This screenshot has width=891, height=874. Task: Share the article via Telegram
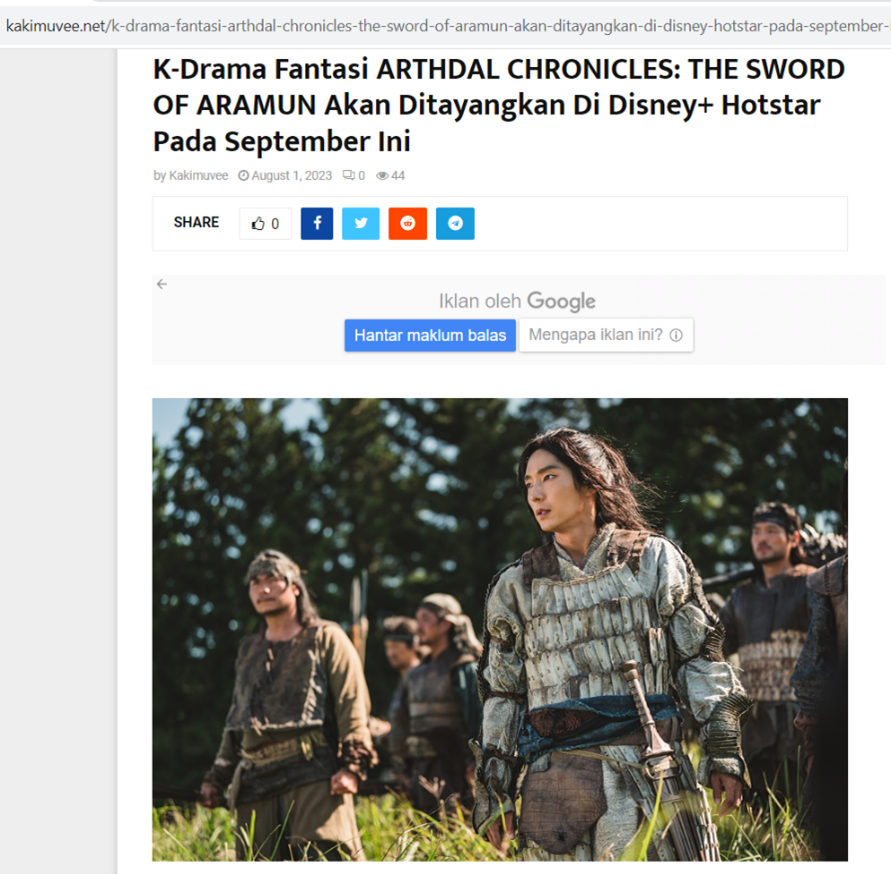coord(455,223)
